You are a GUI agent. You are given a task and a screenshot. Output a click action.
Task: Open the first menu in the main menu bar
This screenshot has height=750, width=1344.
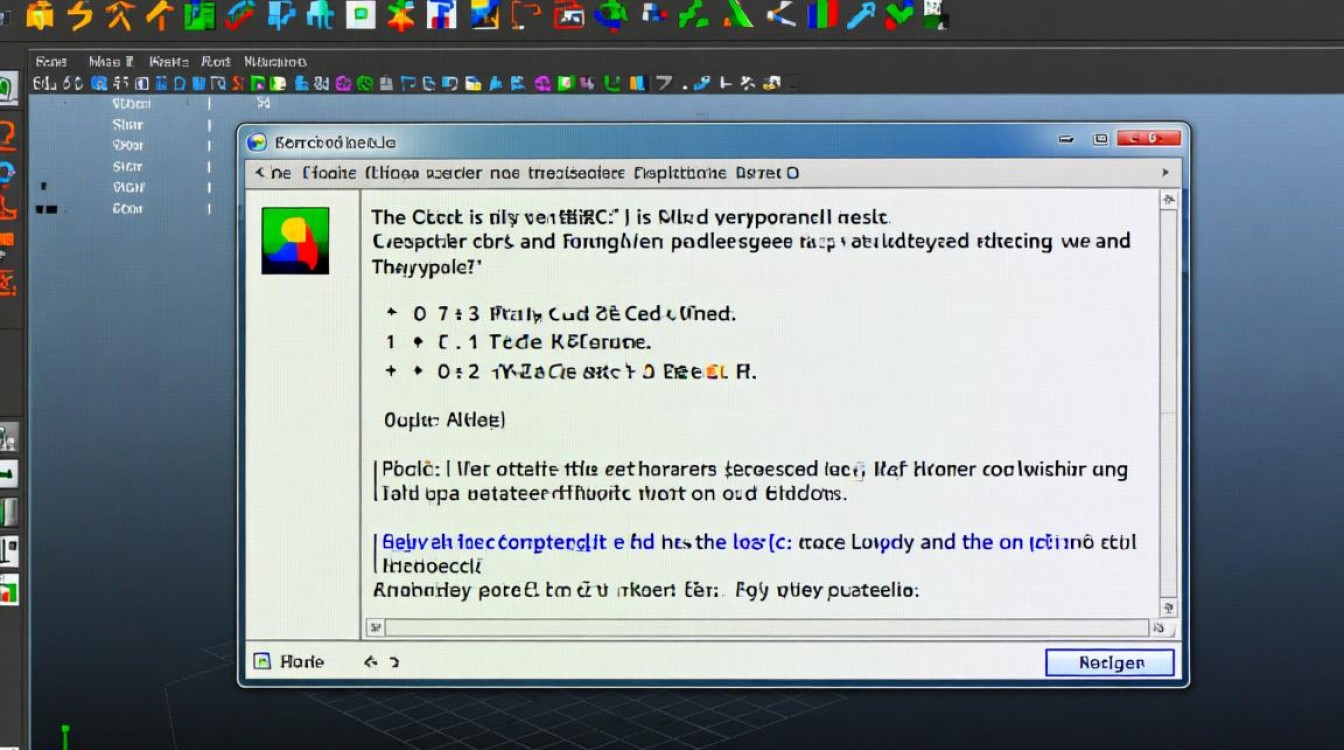[x=50, y=61]
